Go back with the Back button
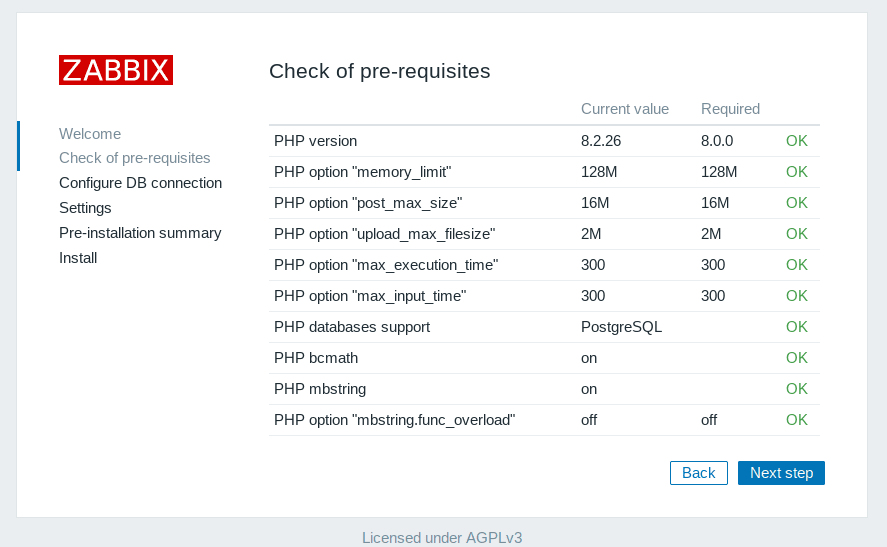The height and width of the screenshot is (547, 887). [698, 473]
